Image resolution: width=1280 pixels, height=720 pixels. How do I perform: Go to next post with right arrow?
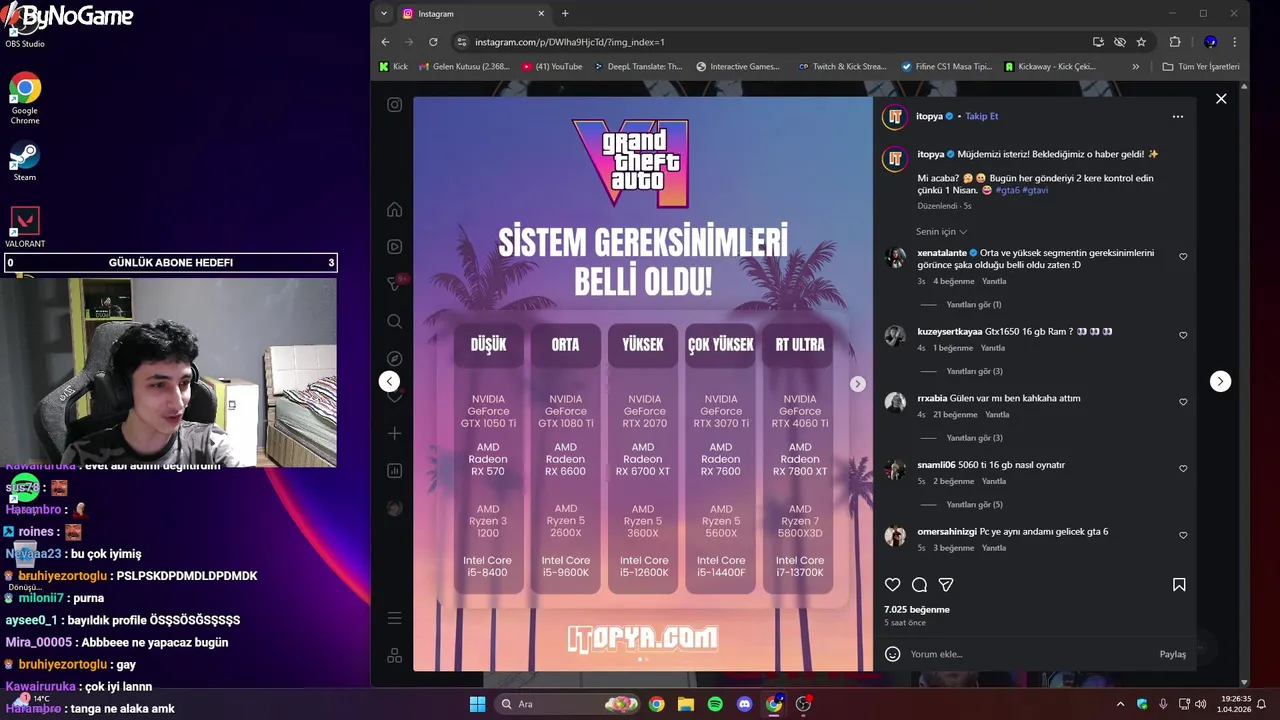click(1220, 381)
